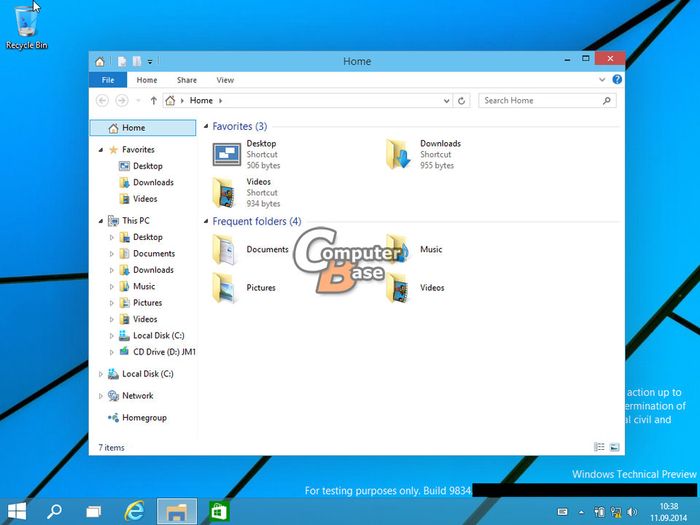Screen dimensions: 700x525
Task: Open the Recycle Bin desktop icon
Action: (27, 22)
